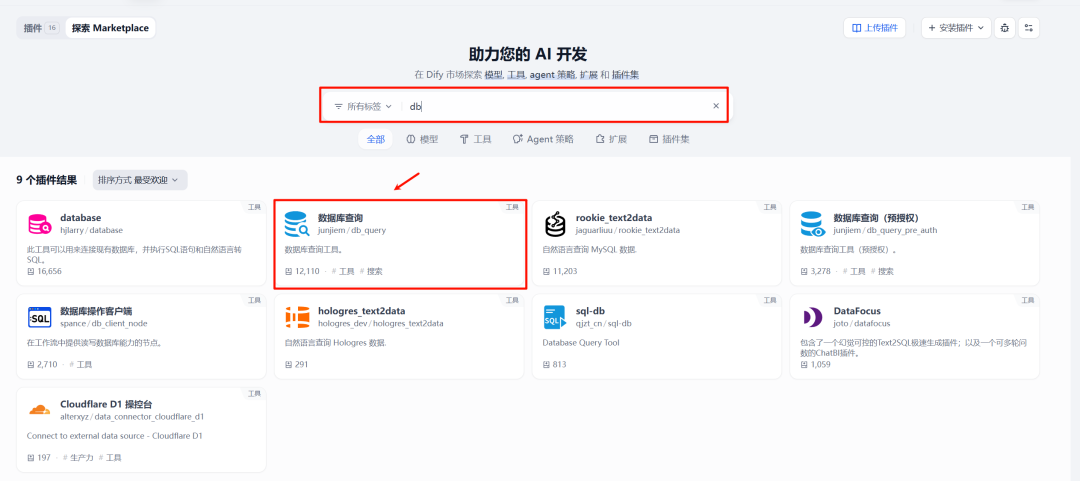
Task: Select the 全部 category filter
Action: (375, 139)
